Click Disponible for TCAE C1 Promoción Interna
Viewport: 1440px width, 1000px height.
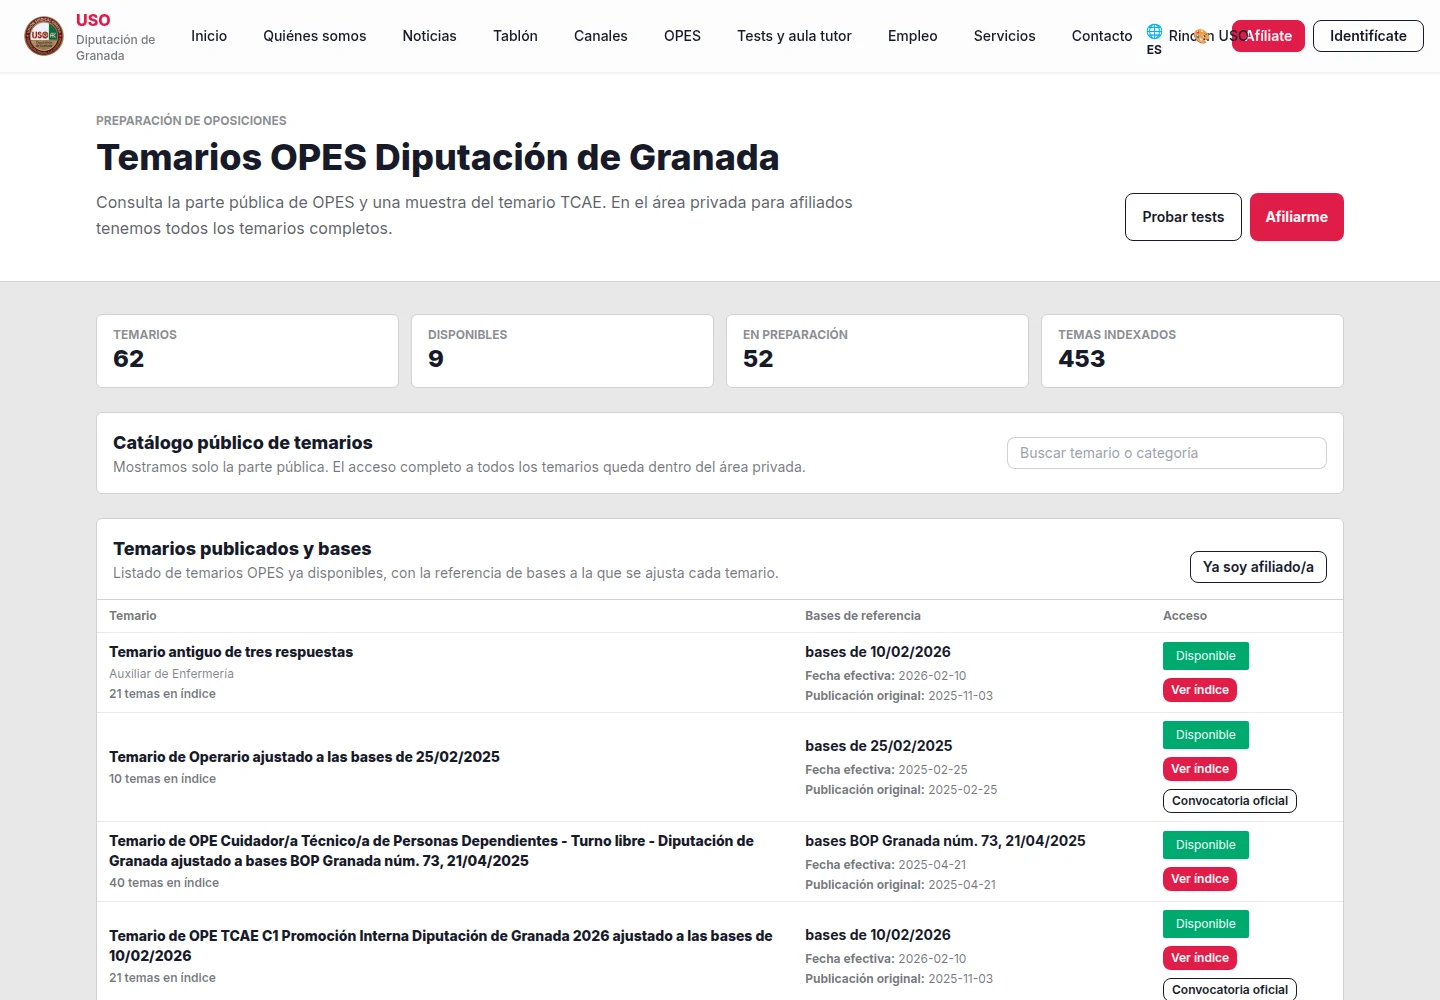1206,924
